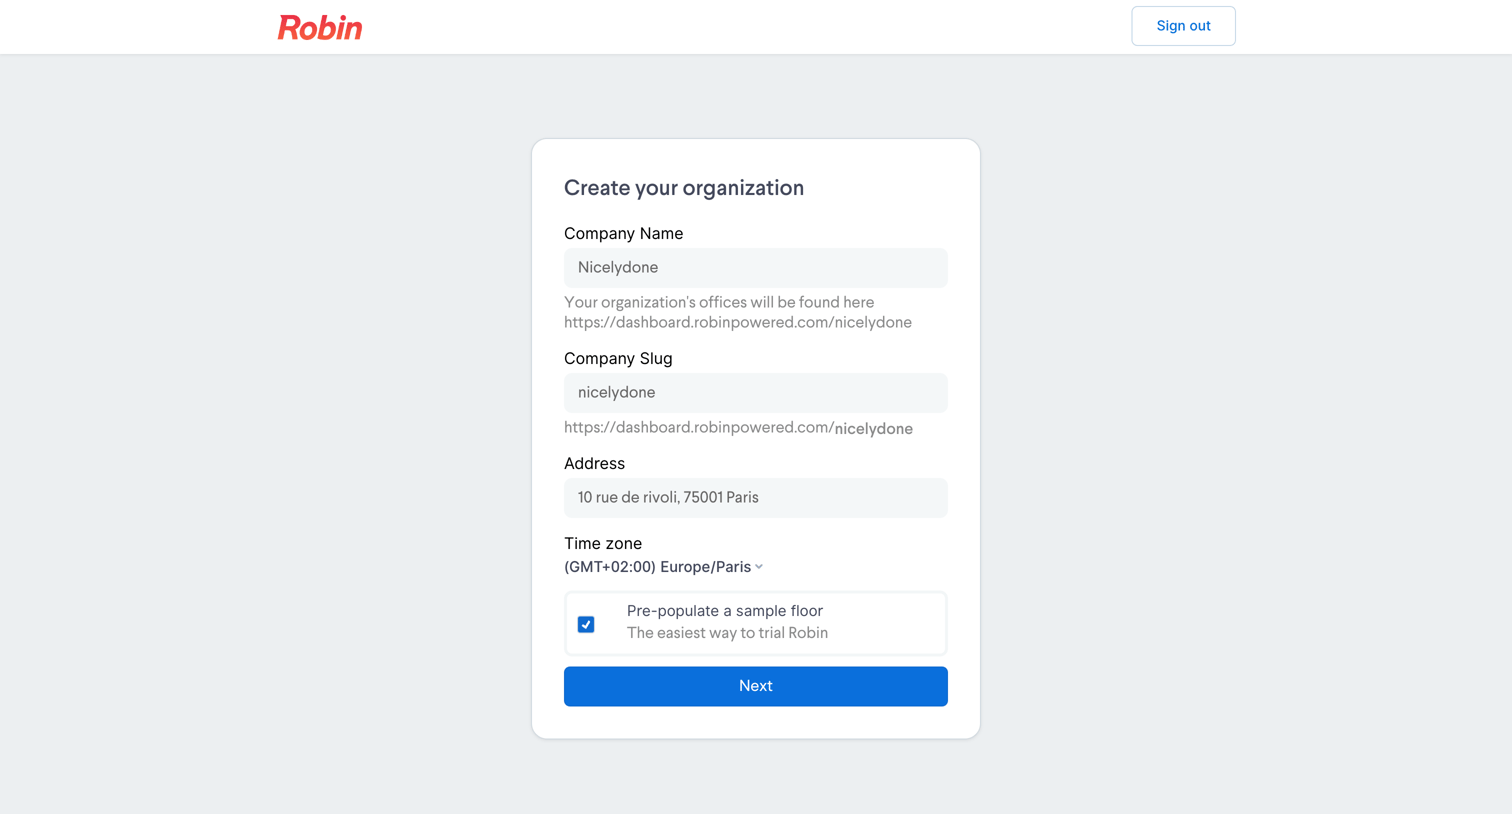
Task: Click the URL under the Company Slug field
Action: tap(738, 428)
